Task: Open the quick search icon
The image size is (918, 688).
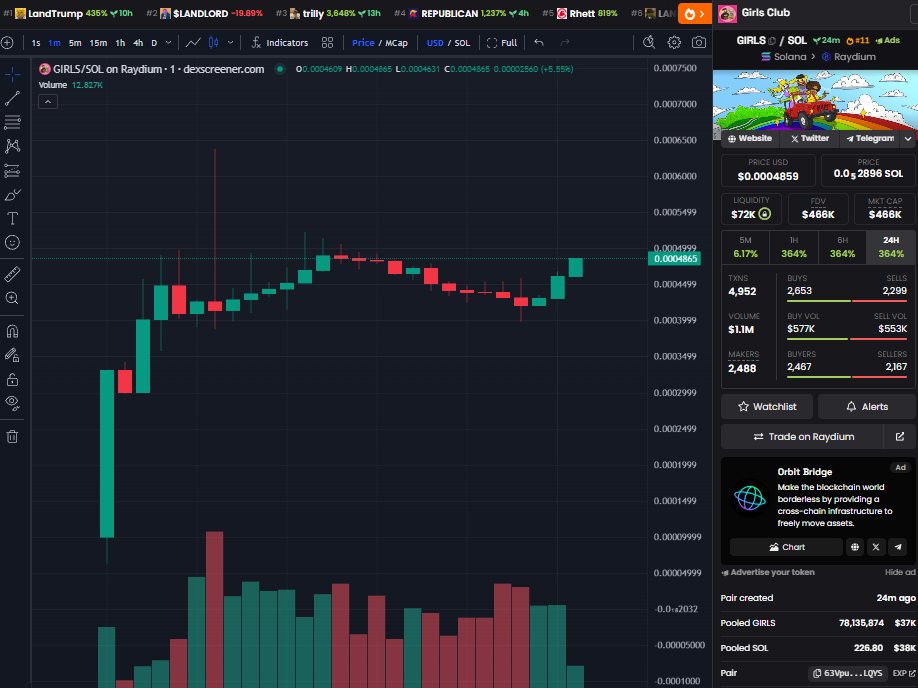Action: pos(649,43)
